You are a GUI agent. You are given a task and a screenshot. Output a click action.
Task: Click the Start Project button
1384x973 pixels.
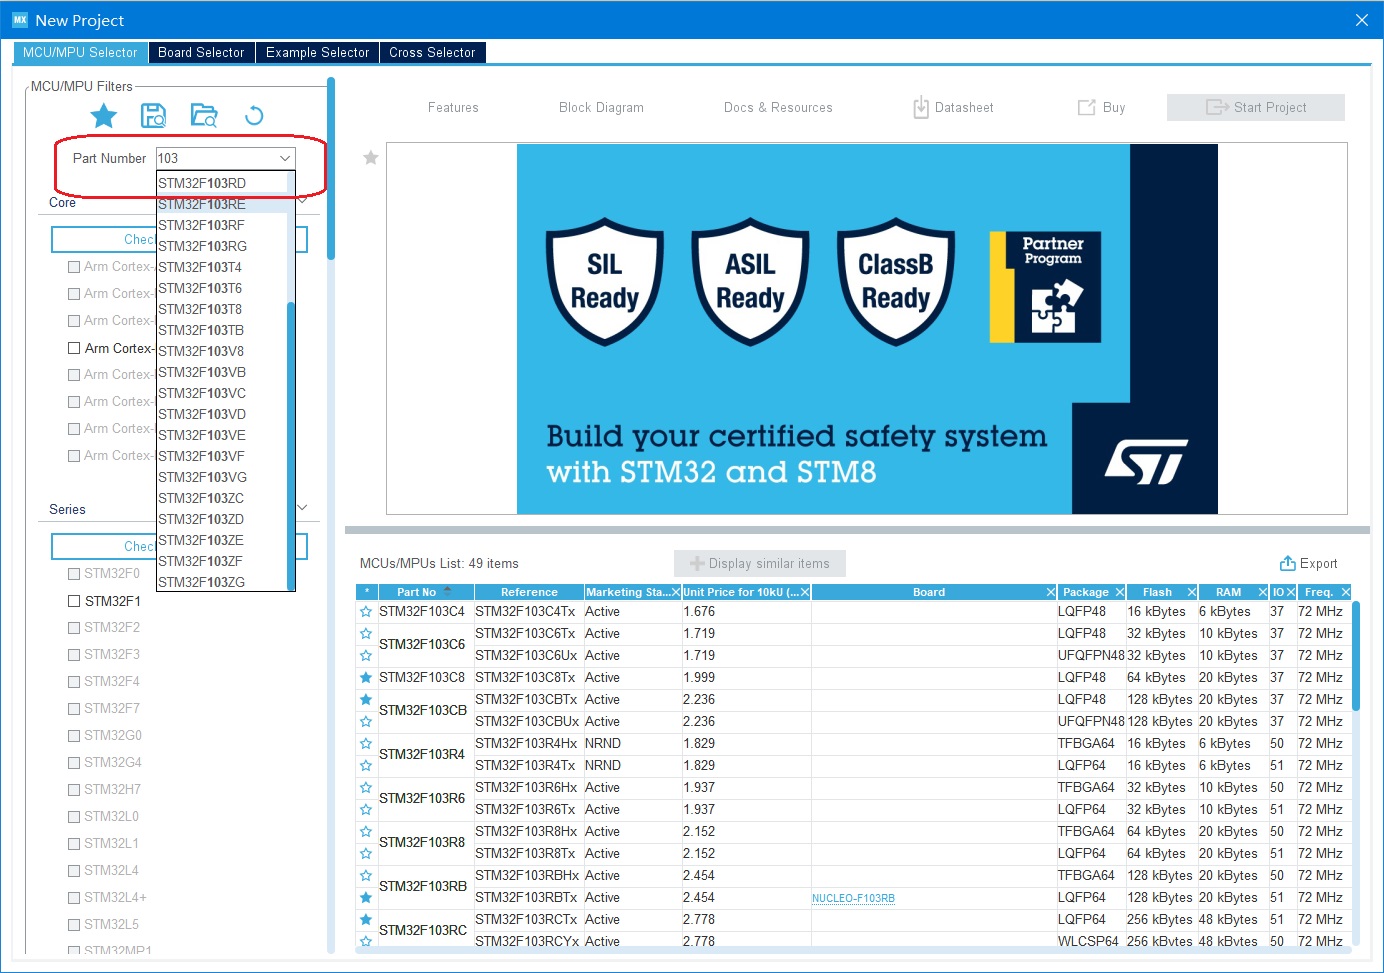tap(1256, 107)
